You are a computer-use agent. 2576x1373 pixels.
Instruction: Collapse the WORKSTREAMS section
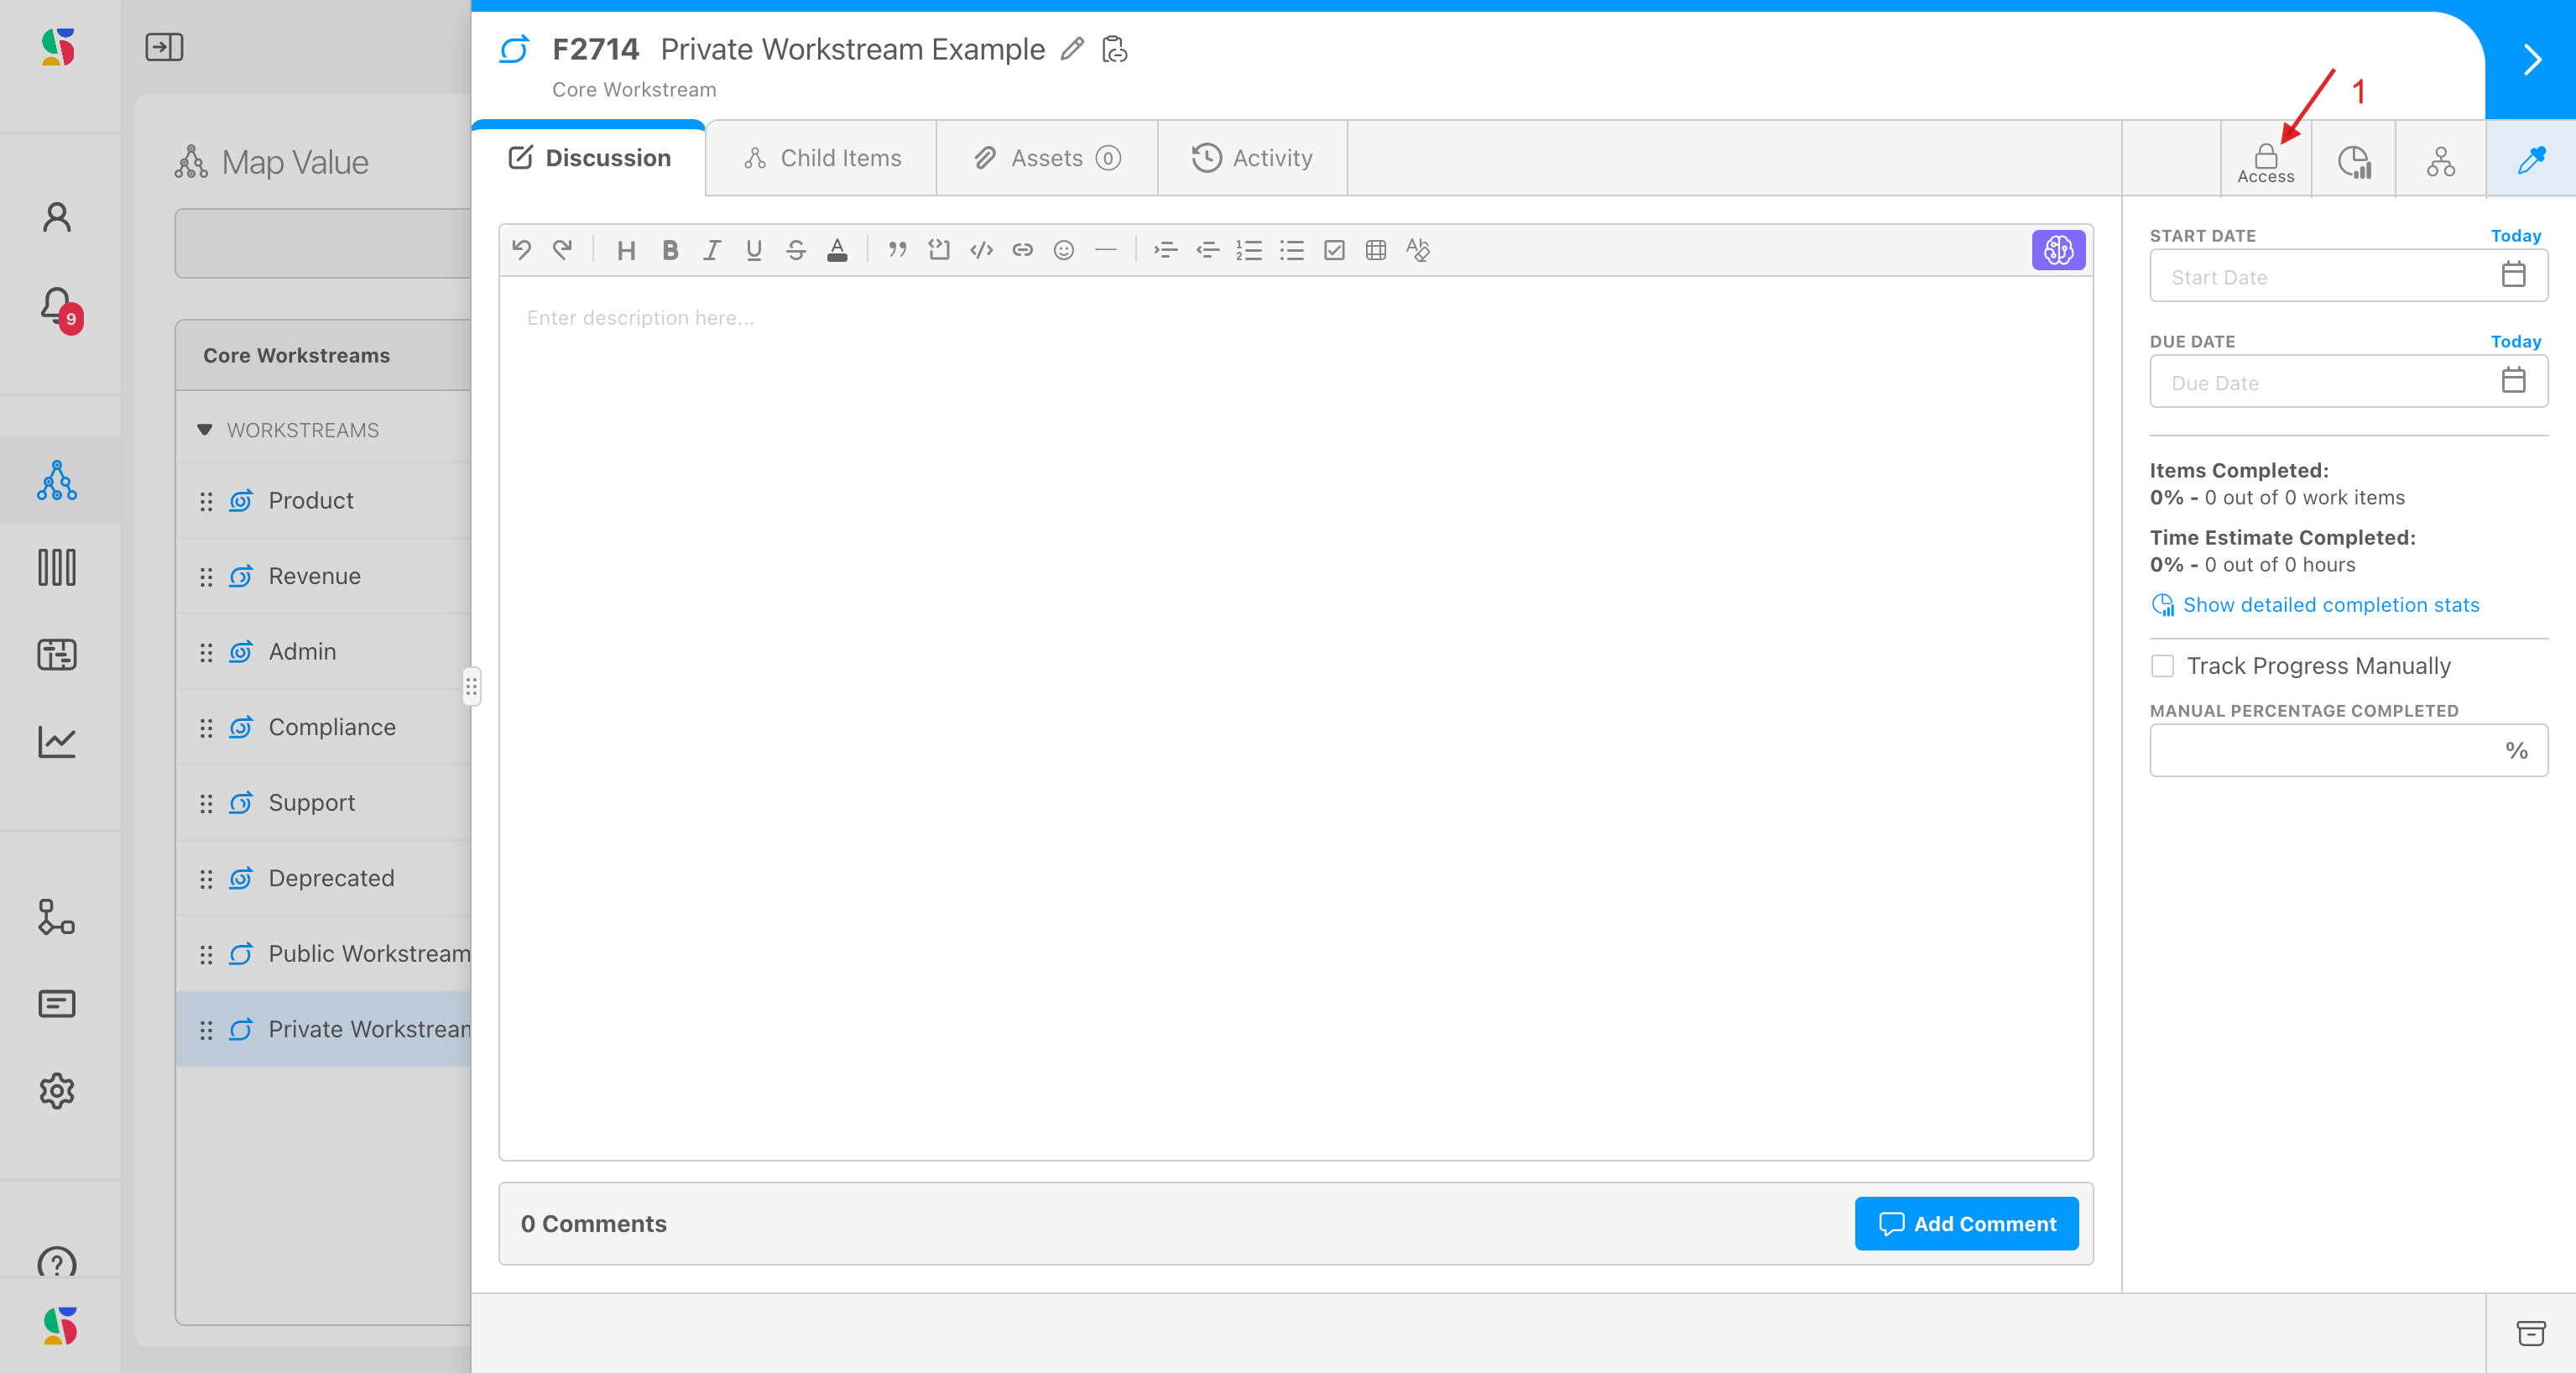click(x=205, y=430)
